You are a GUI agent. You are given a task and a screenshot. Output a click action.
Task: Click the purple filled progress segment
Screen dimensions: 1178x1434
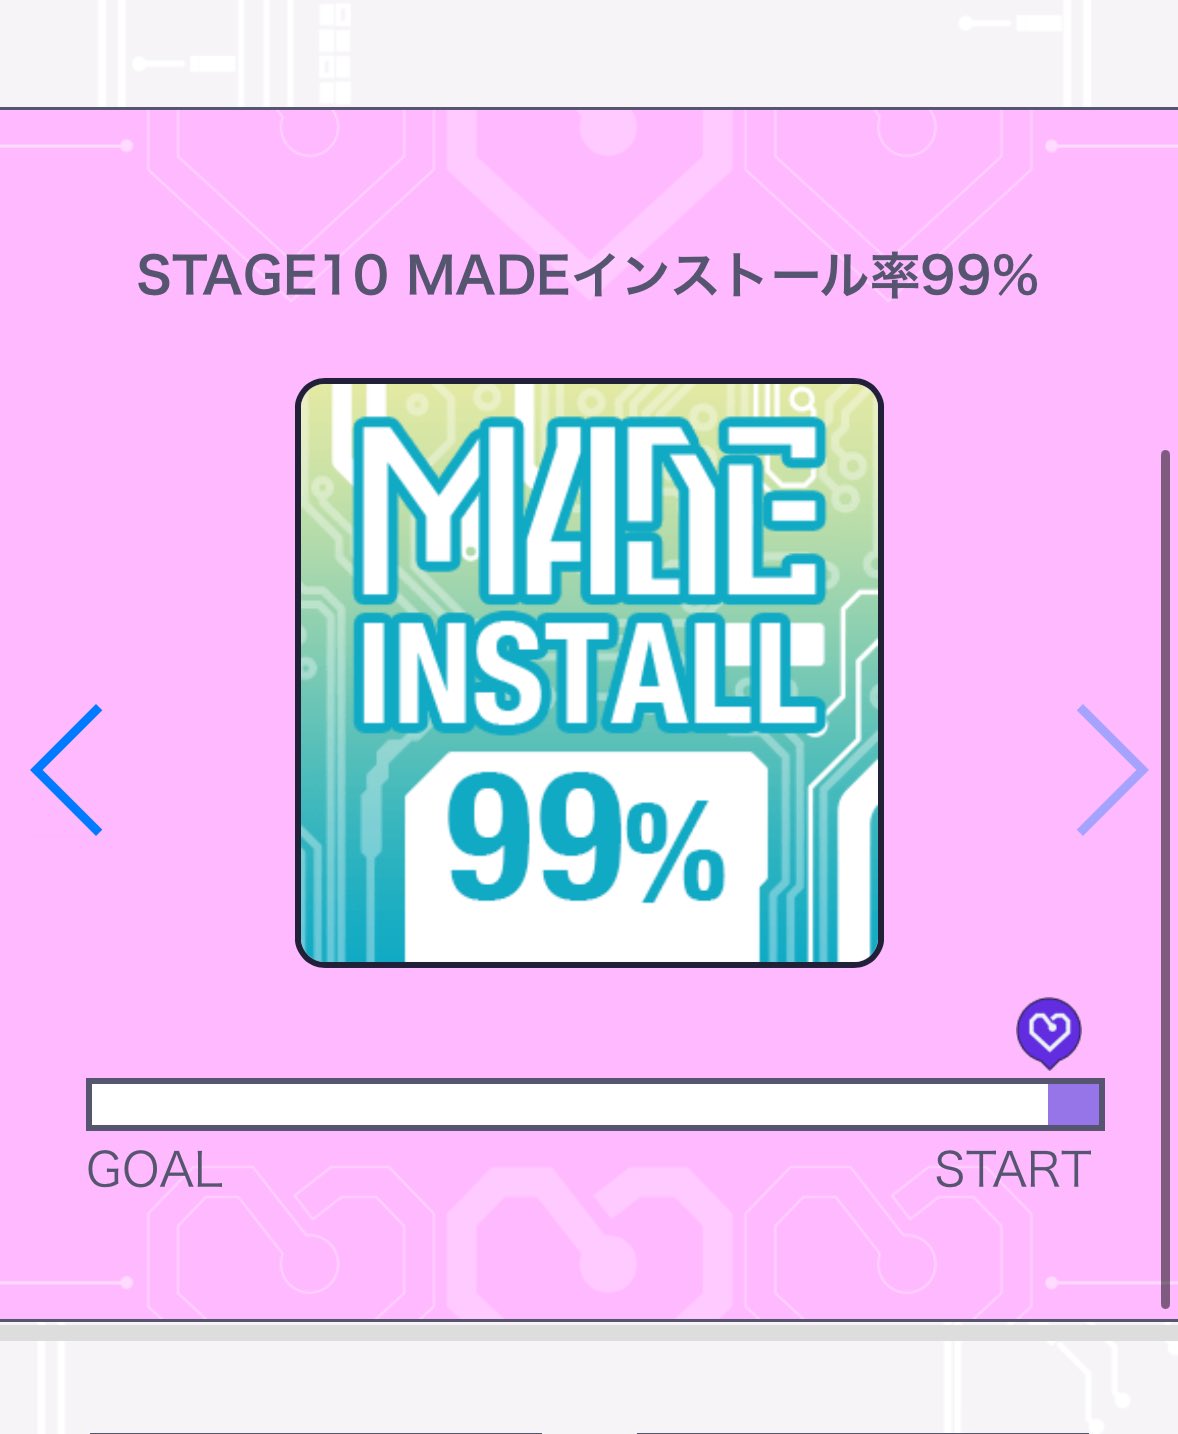coord(1074,1105)
